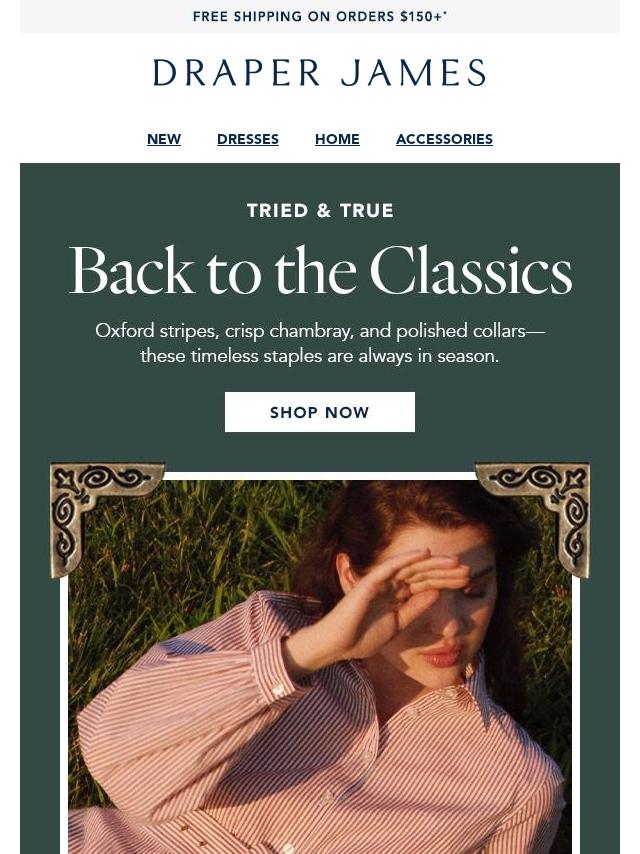
Task: Click the Back to the Classics headline
Action: point(321,271)
